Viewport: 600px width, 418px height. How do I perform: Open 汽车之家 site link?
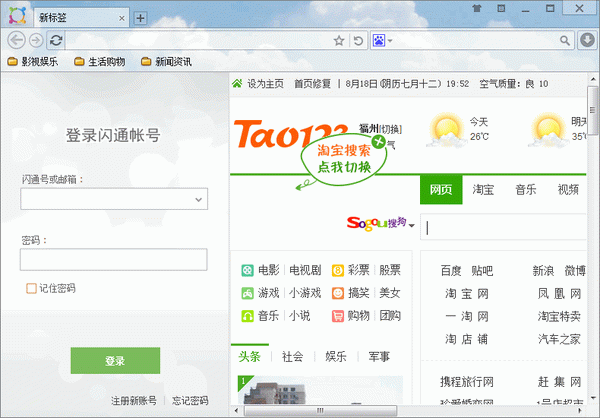tap(559, 339)
